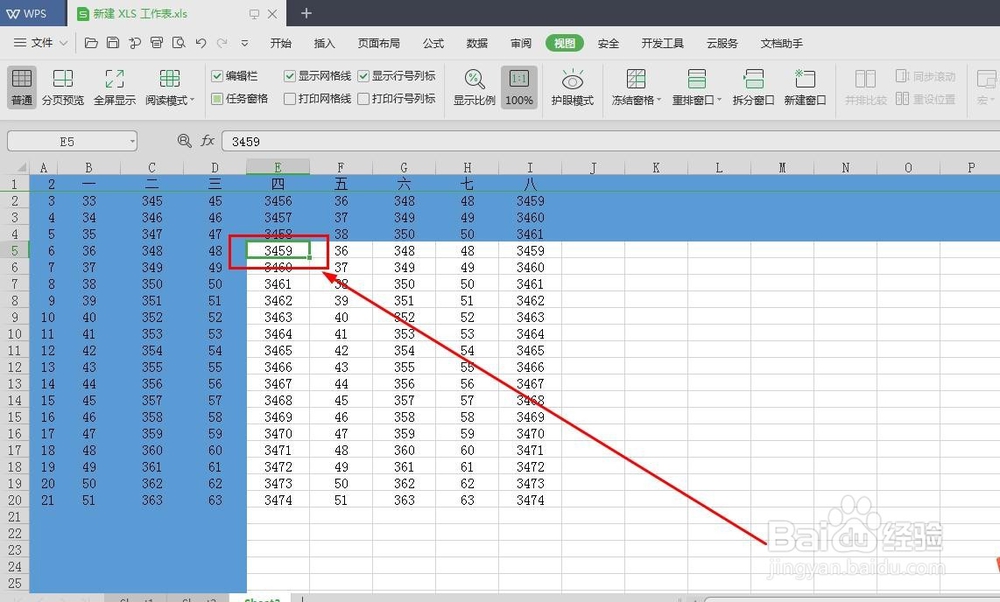Switch to the 数据 ribbon tab
The height and width of the screenshot is (602, 1000).
[476, 43]
